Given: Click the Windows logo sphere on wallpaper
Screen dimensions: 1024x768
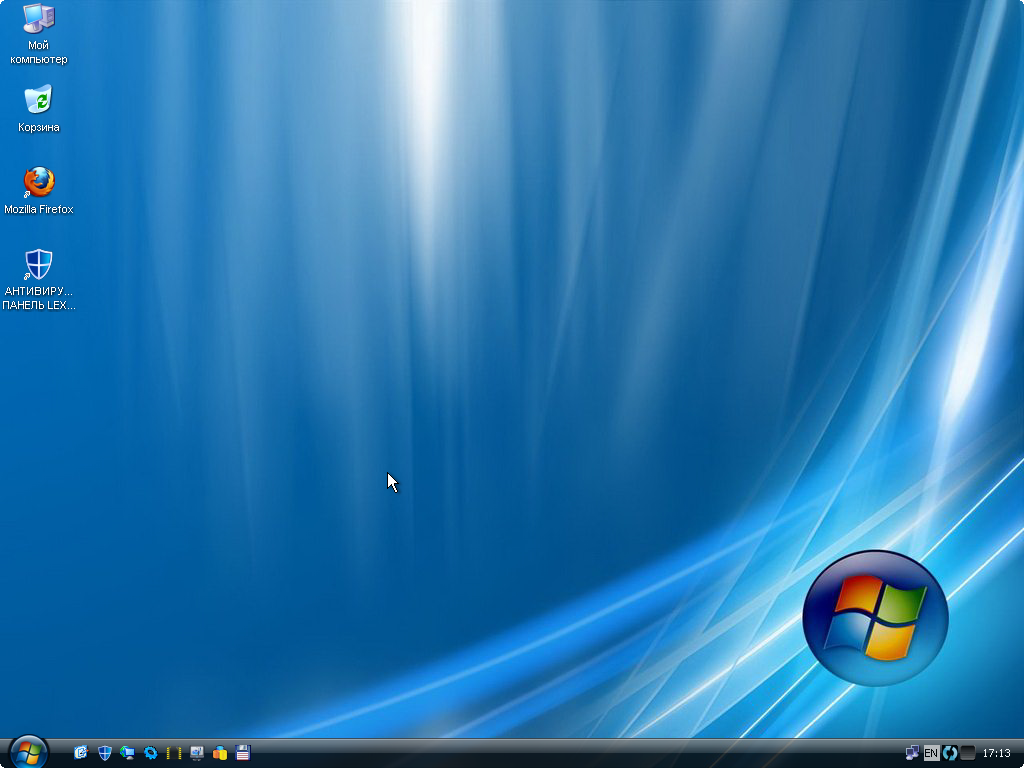Looking at the screenshot, I should click(x=875, y=617).
